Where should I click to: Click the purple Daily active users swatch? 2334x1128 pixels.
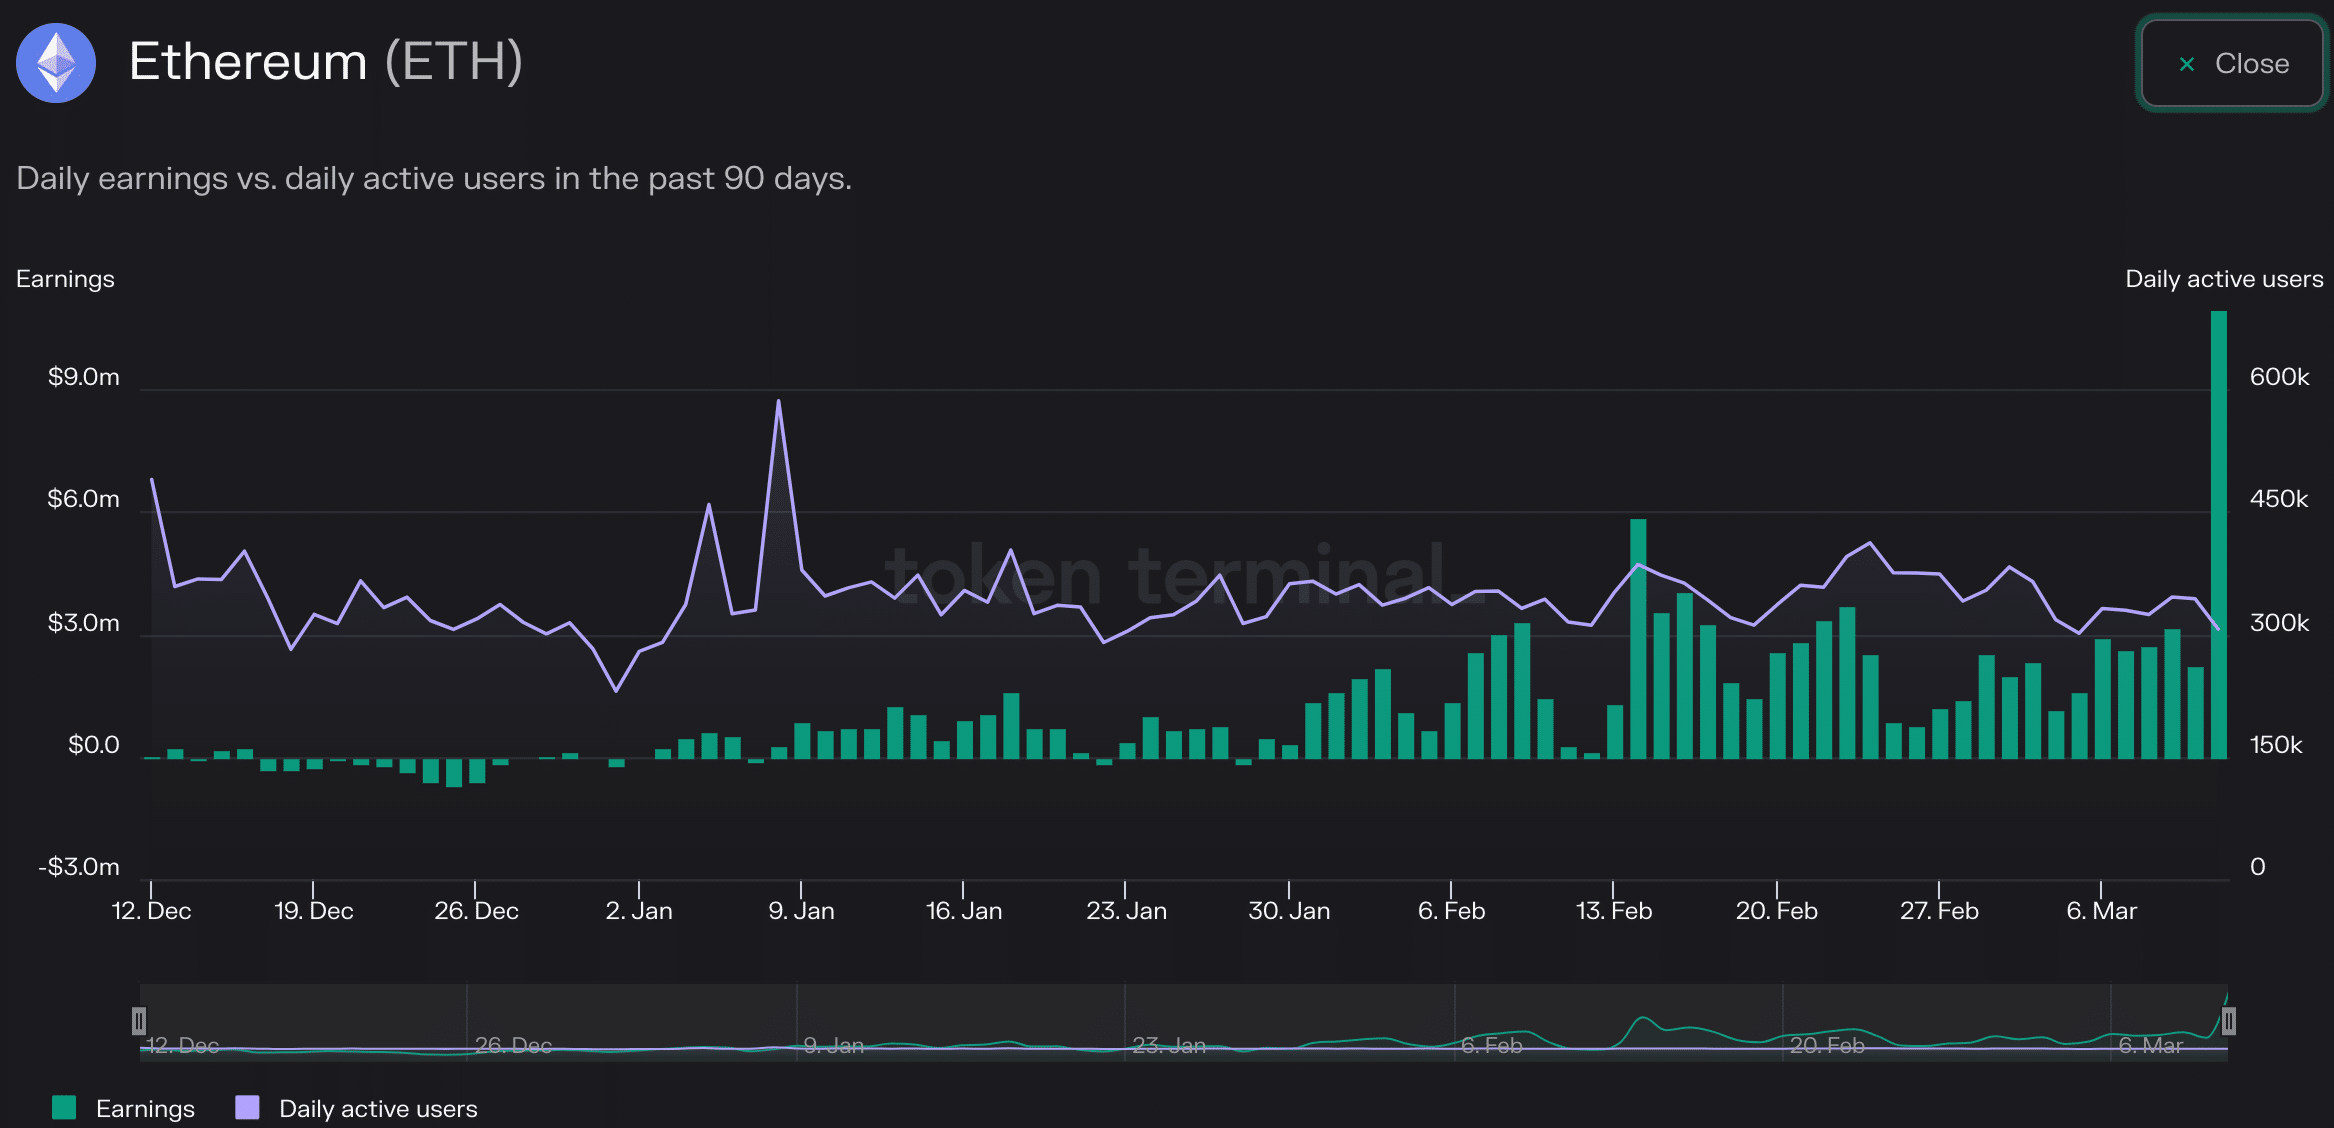[247, 1107]
